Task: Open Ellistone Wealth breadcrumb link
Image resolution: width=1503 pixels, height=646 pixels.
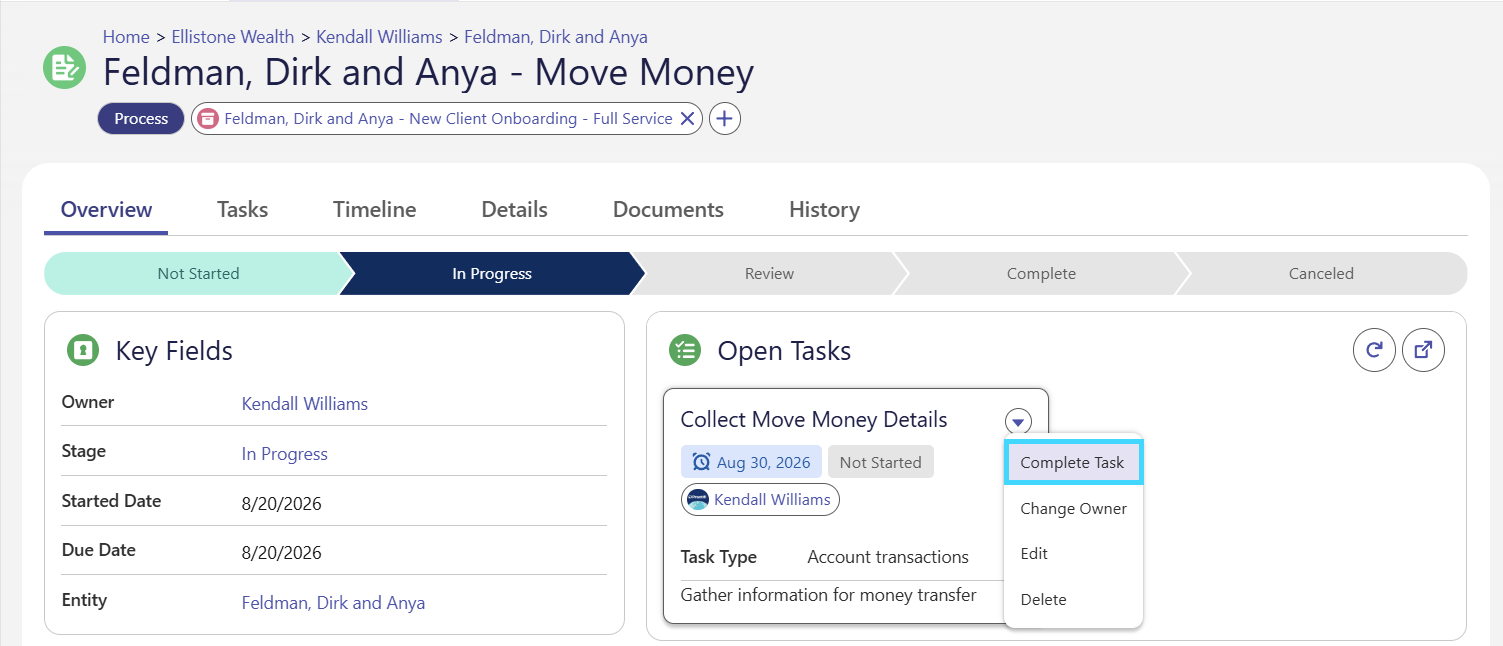Action: point(233,37)
